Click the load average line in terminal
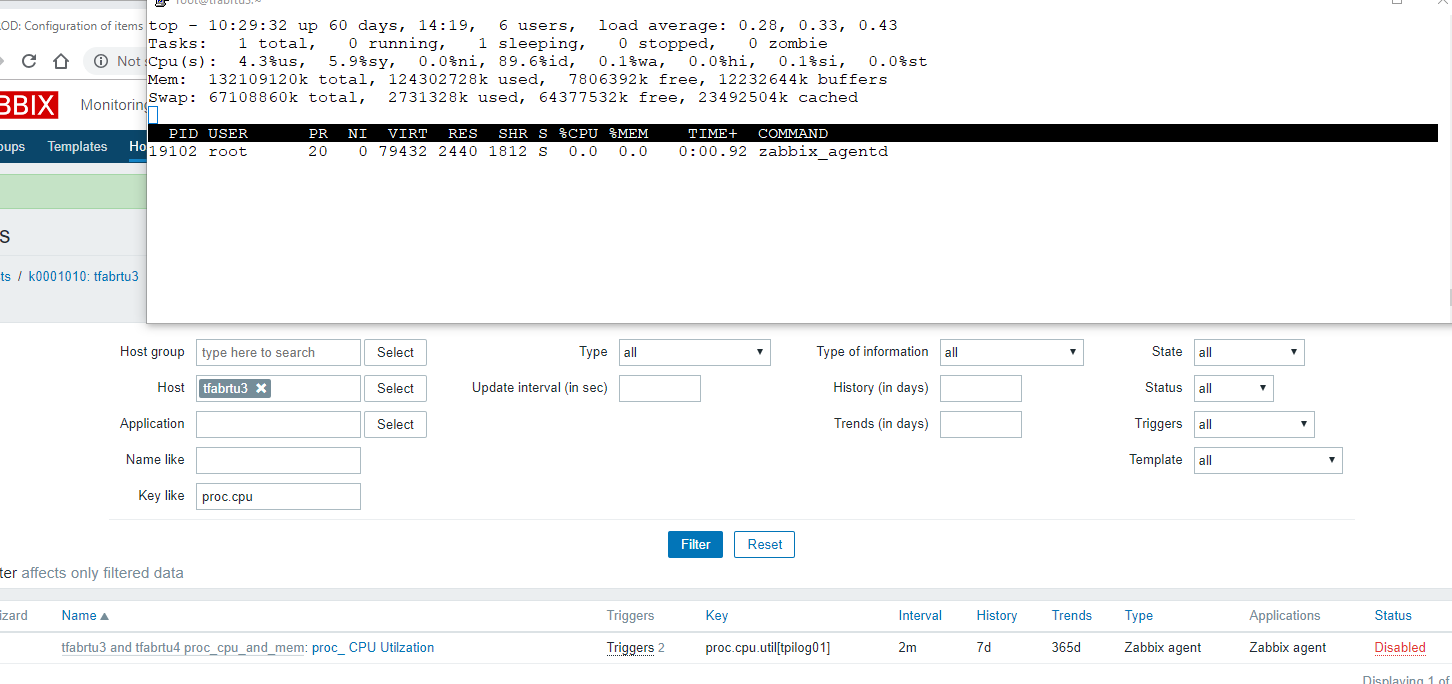Screen dimensions: 1452x684 [523, 26]
